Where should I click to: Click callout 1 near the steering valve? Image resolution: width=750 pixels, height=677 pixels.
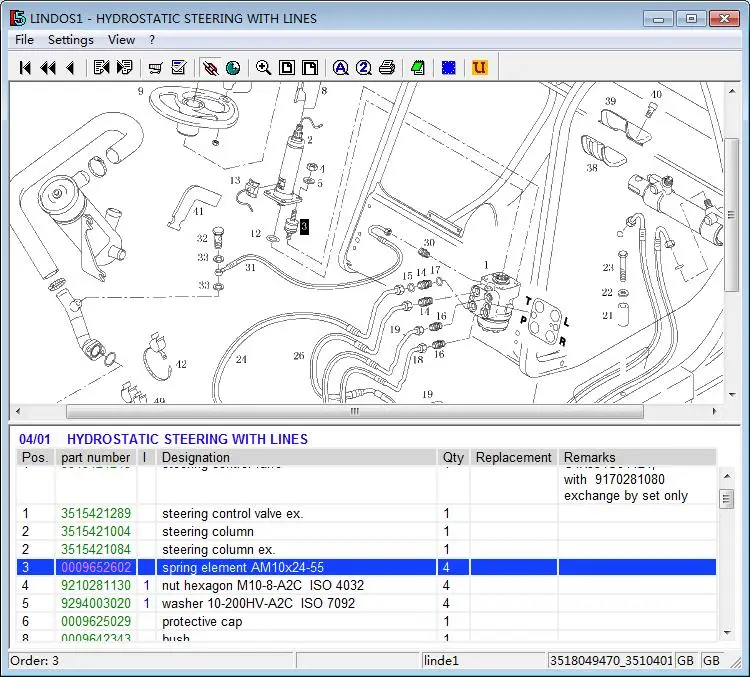(486, 265)
